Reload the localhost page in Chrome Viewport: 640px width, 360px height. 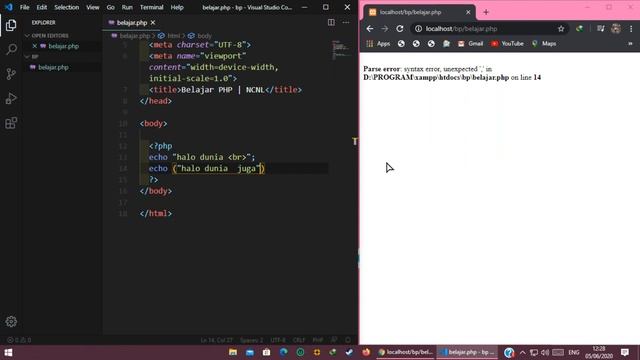(x=400, y=29)
